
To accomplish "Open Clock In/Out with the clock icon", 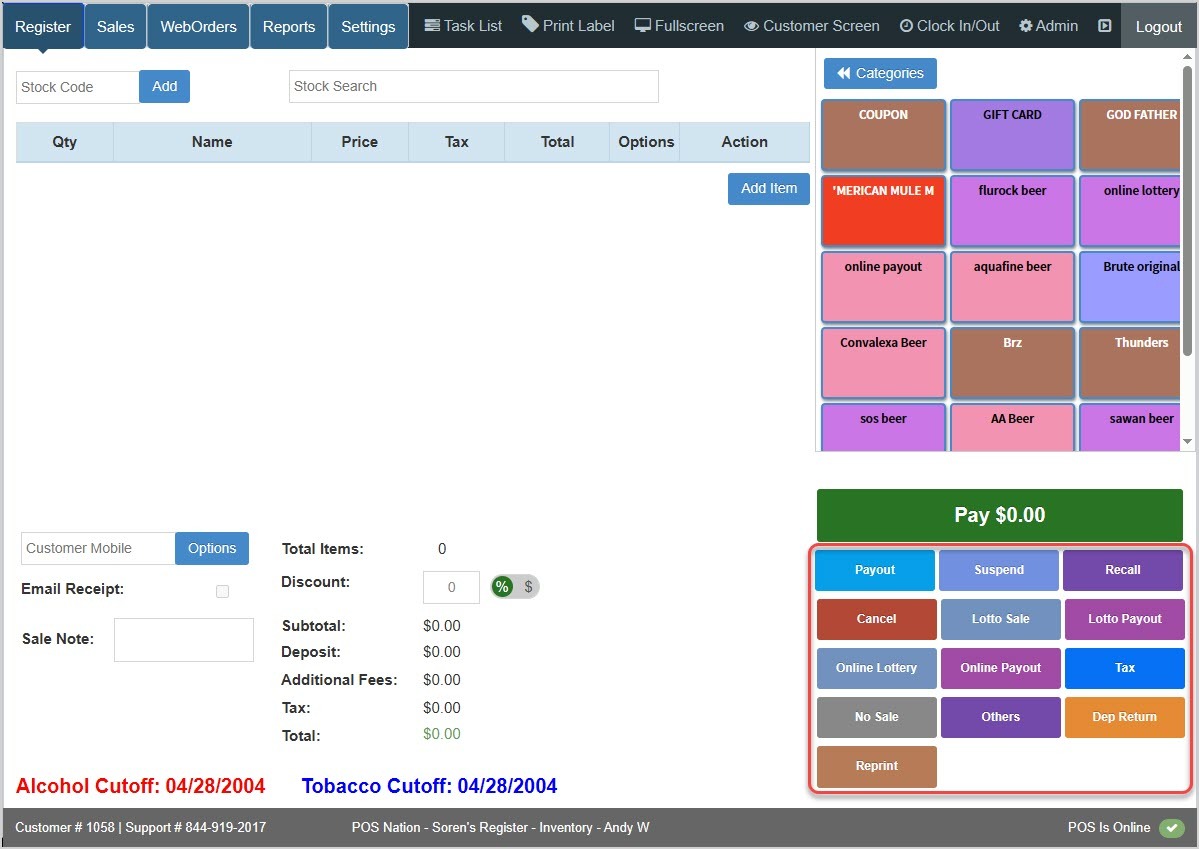I will pos(905,25).
